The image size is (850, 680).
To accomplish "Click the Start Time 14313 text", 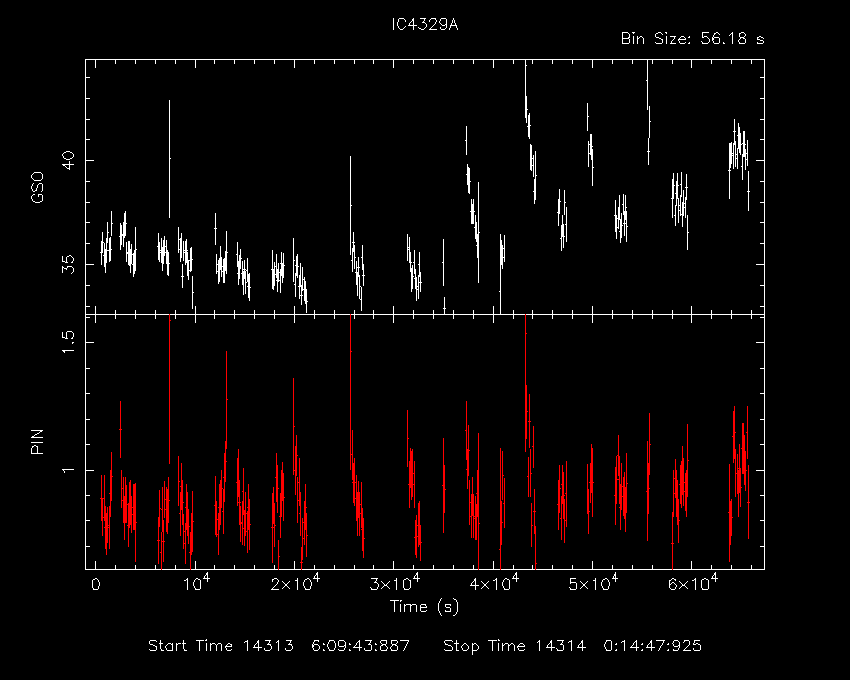I will pyautogui.click(x=221, y=646).
